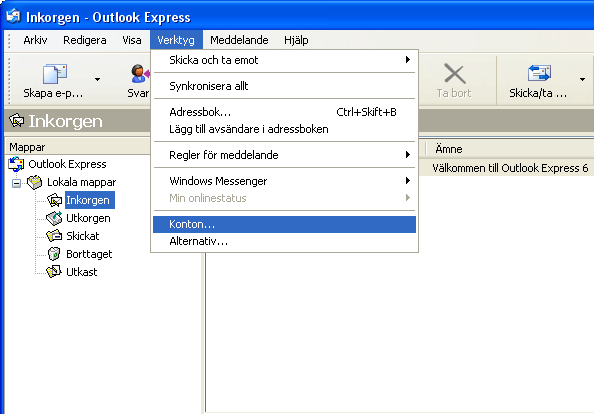Image resolution: width=594 pixels, height=414 pixels.
Task: Open the Skicka/ta emot dropdown arrow
Action: click(582, 79)
